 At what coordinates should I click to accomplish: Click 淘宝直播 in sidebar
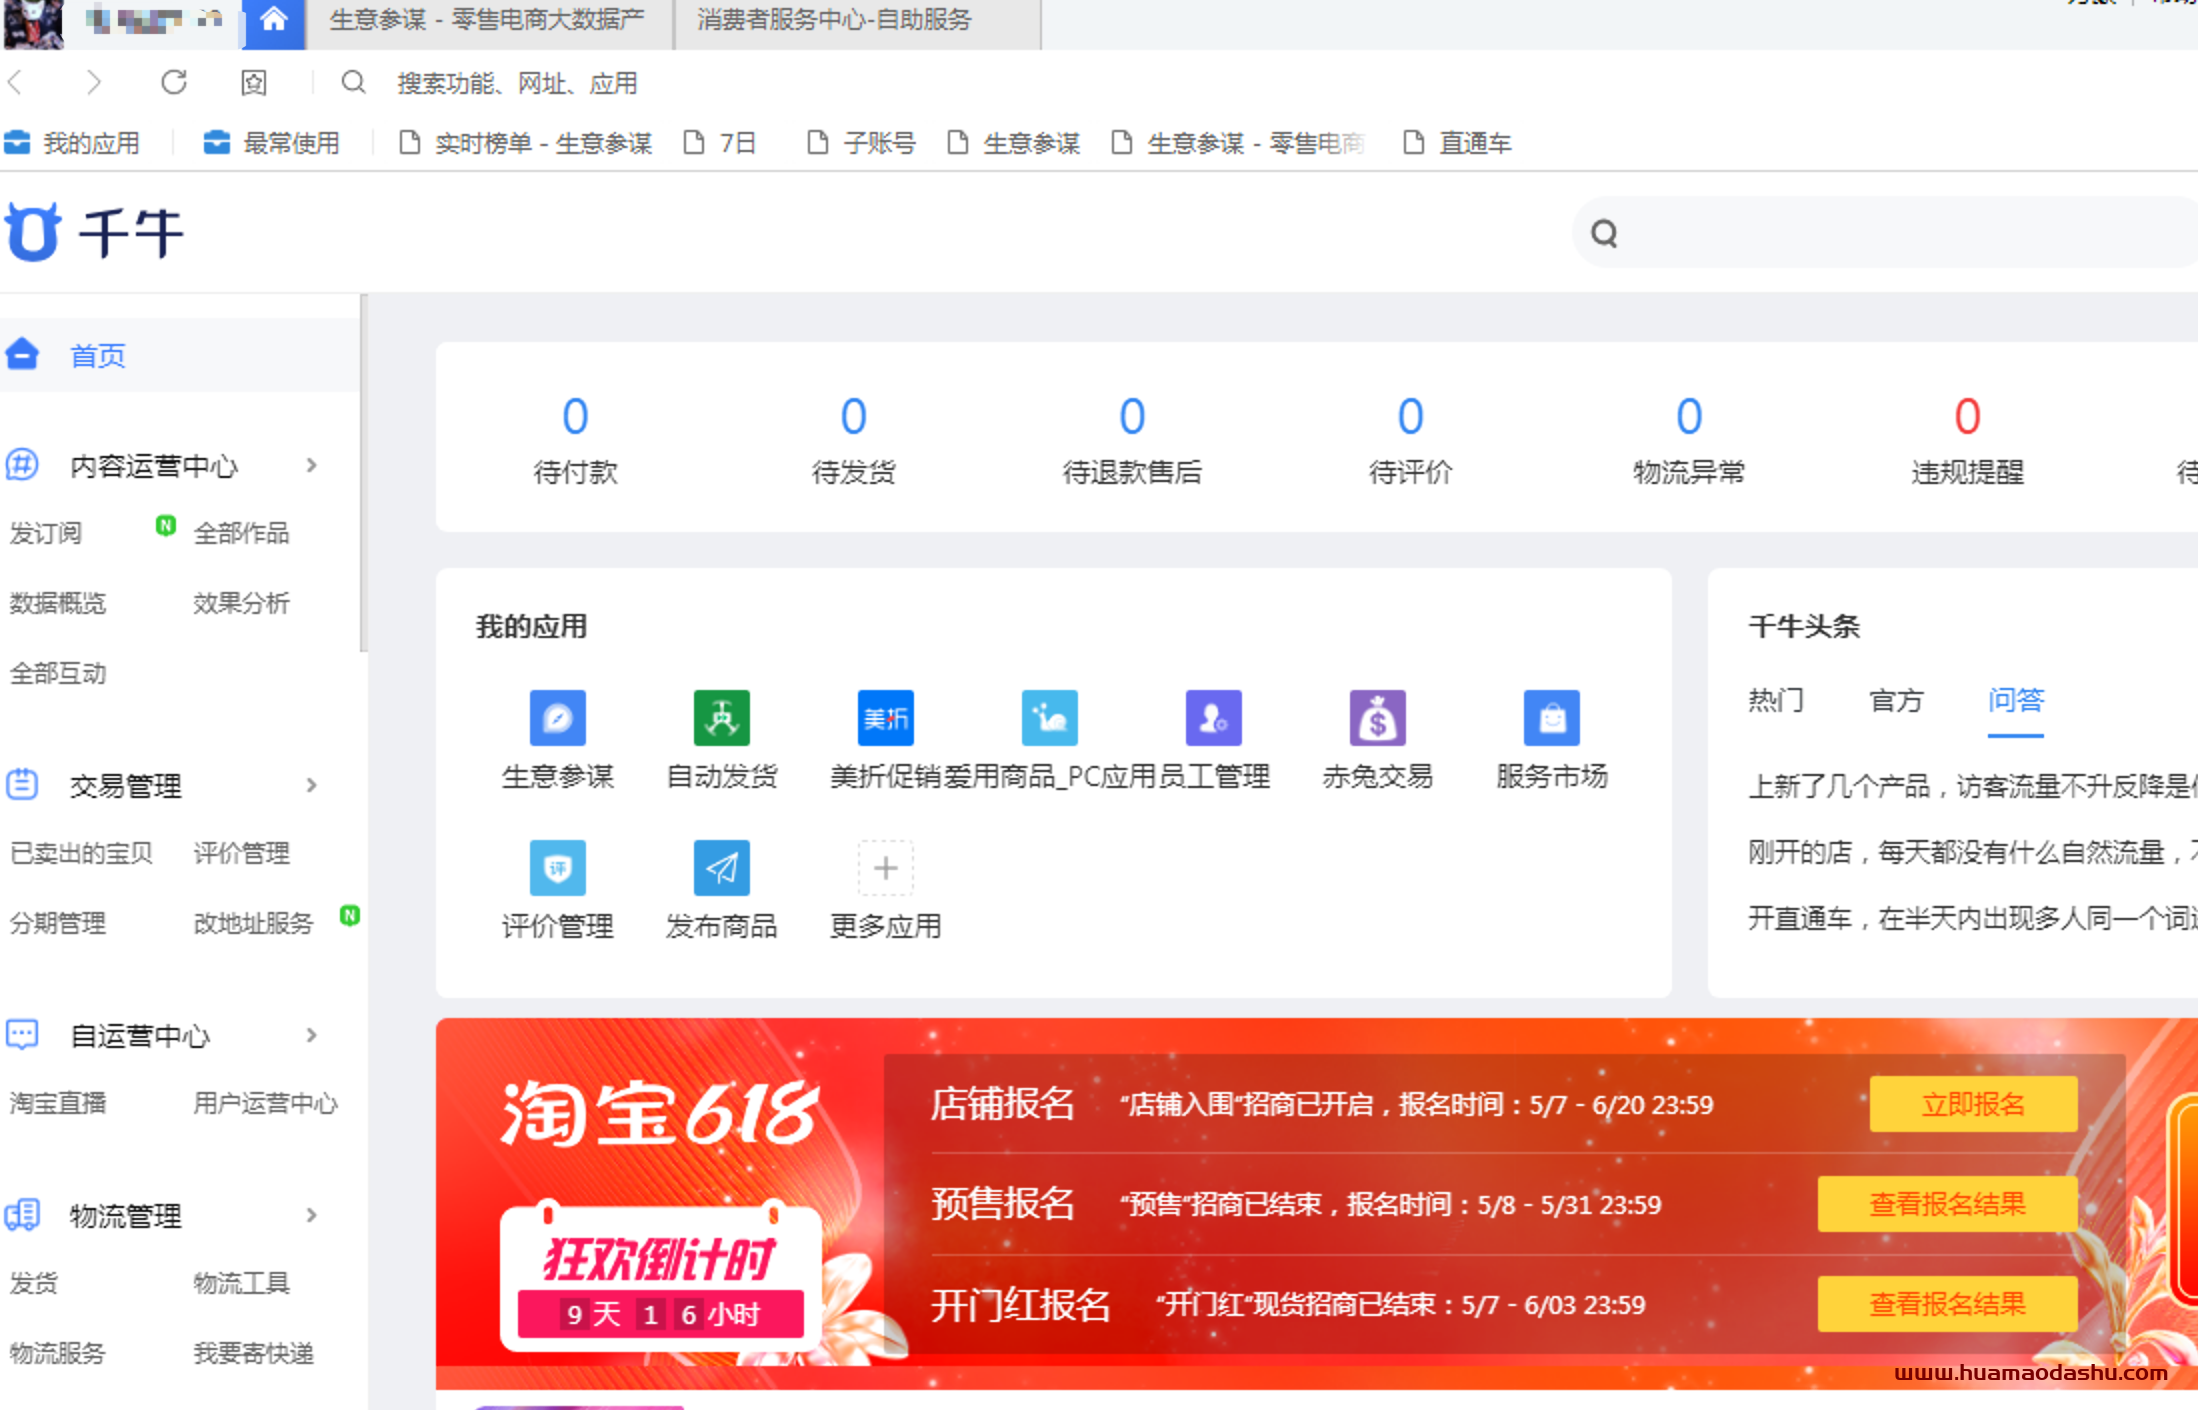coord(58,1103)
